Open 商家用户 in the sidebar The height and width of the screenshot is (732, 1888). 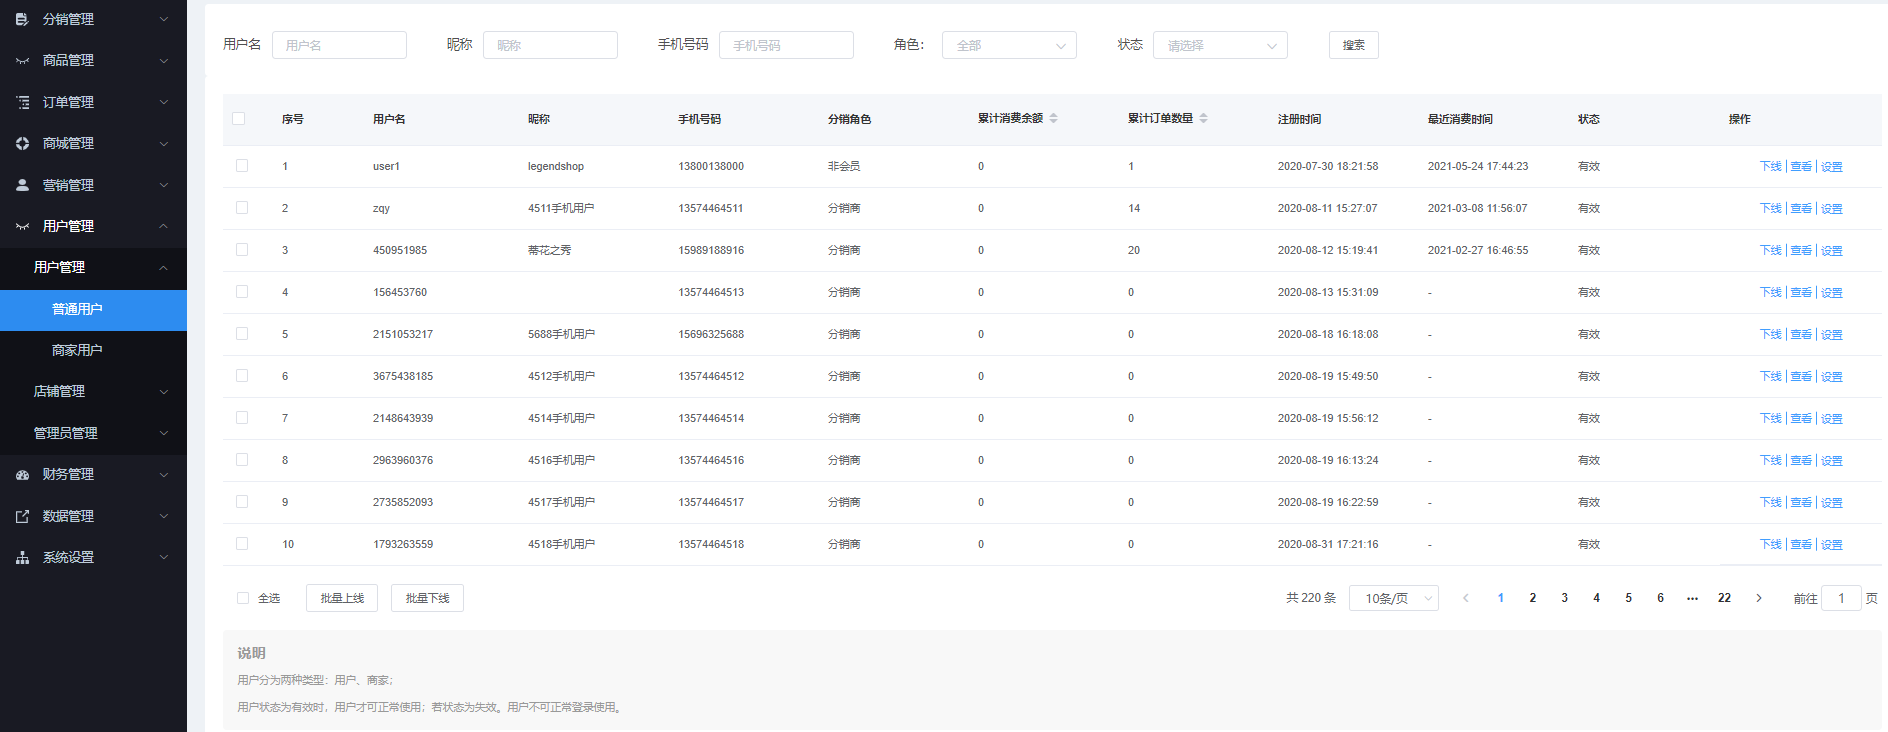coord(77,350)
